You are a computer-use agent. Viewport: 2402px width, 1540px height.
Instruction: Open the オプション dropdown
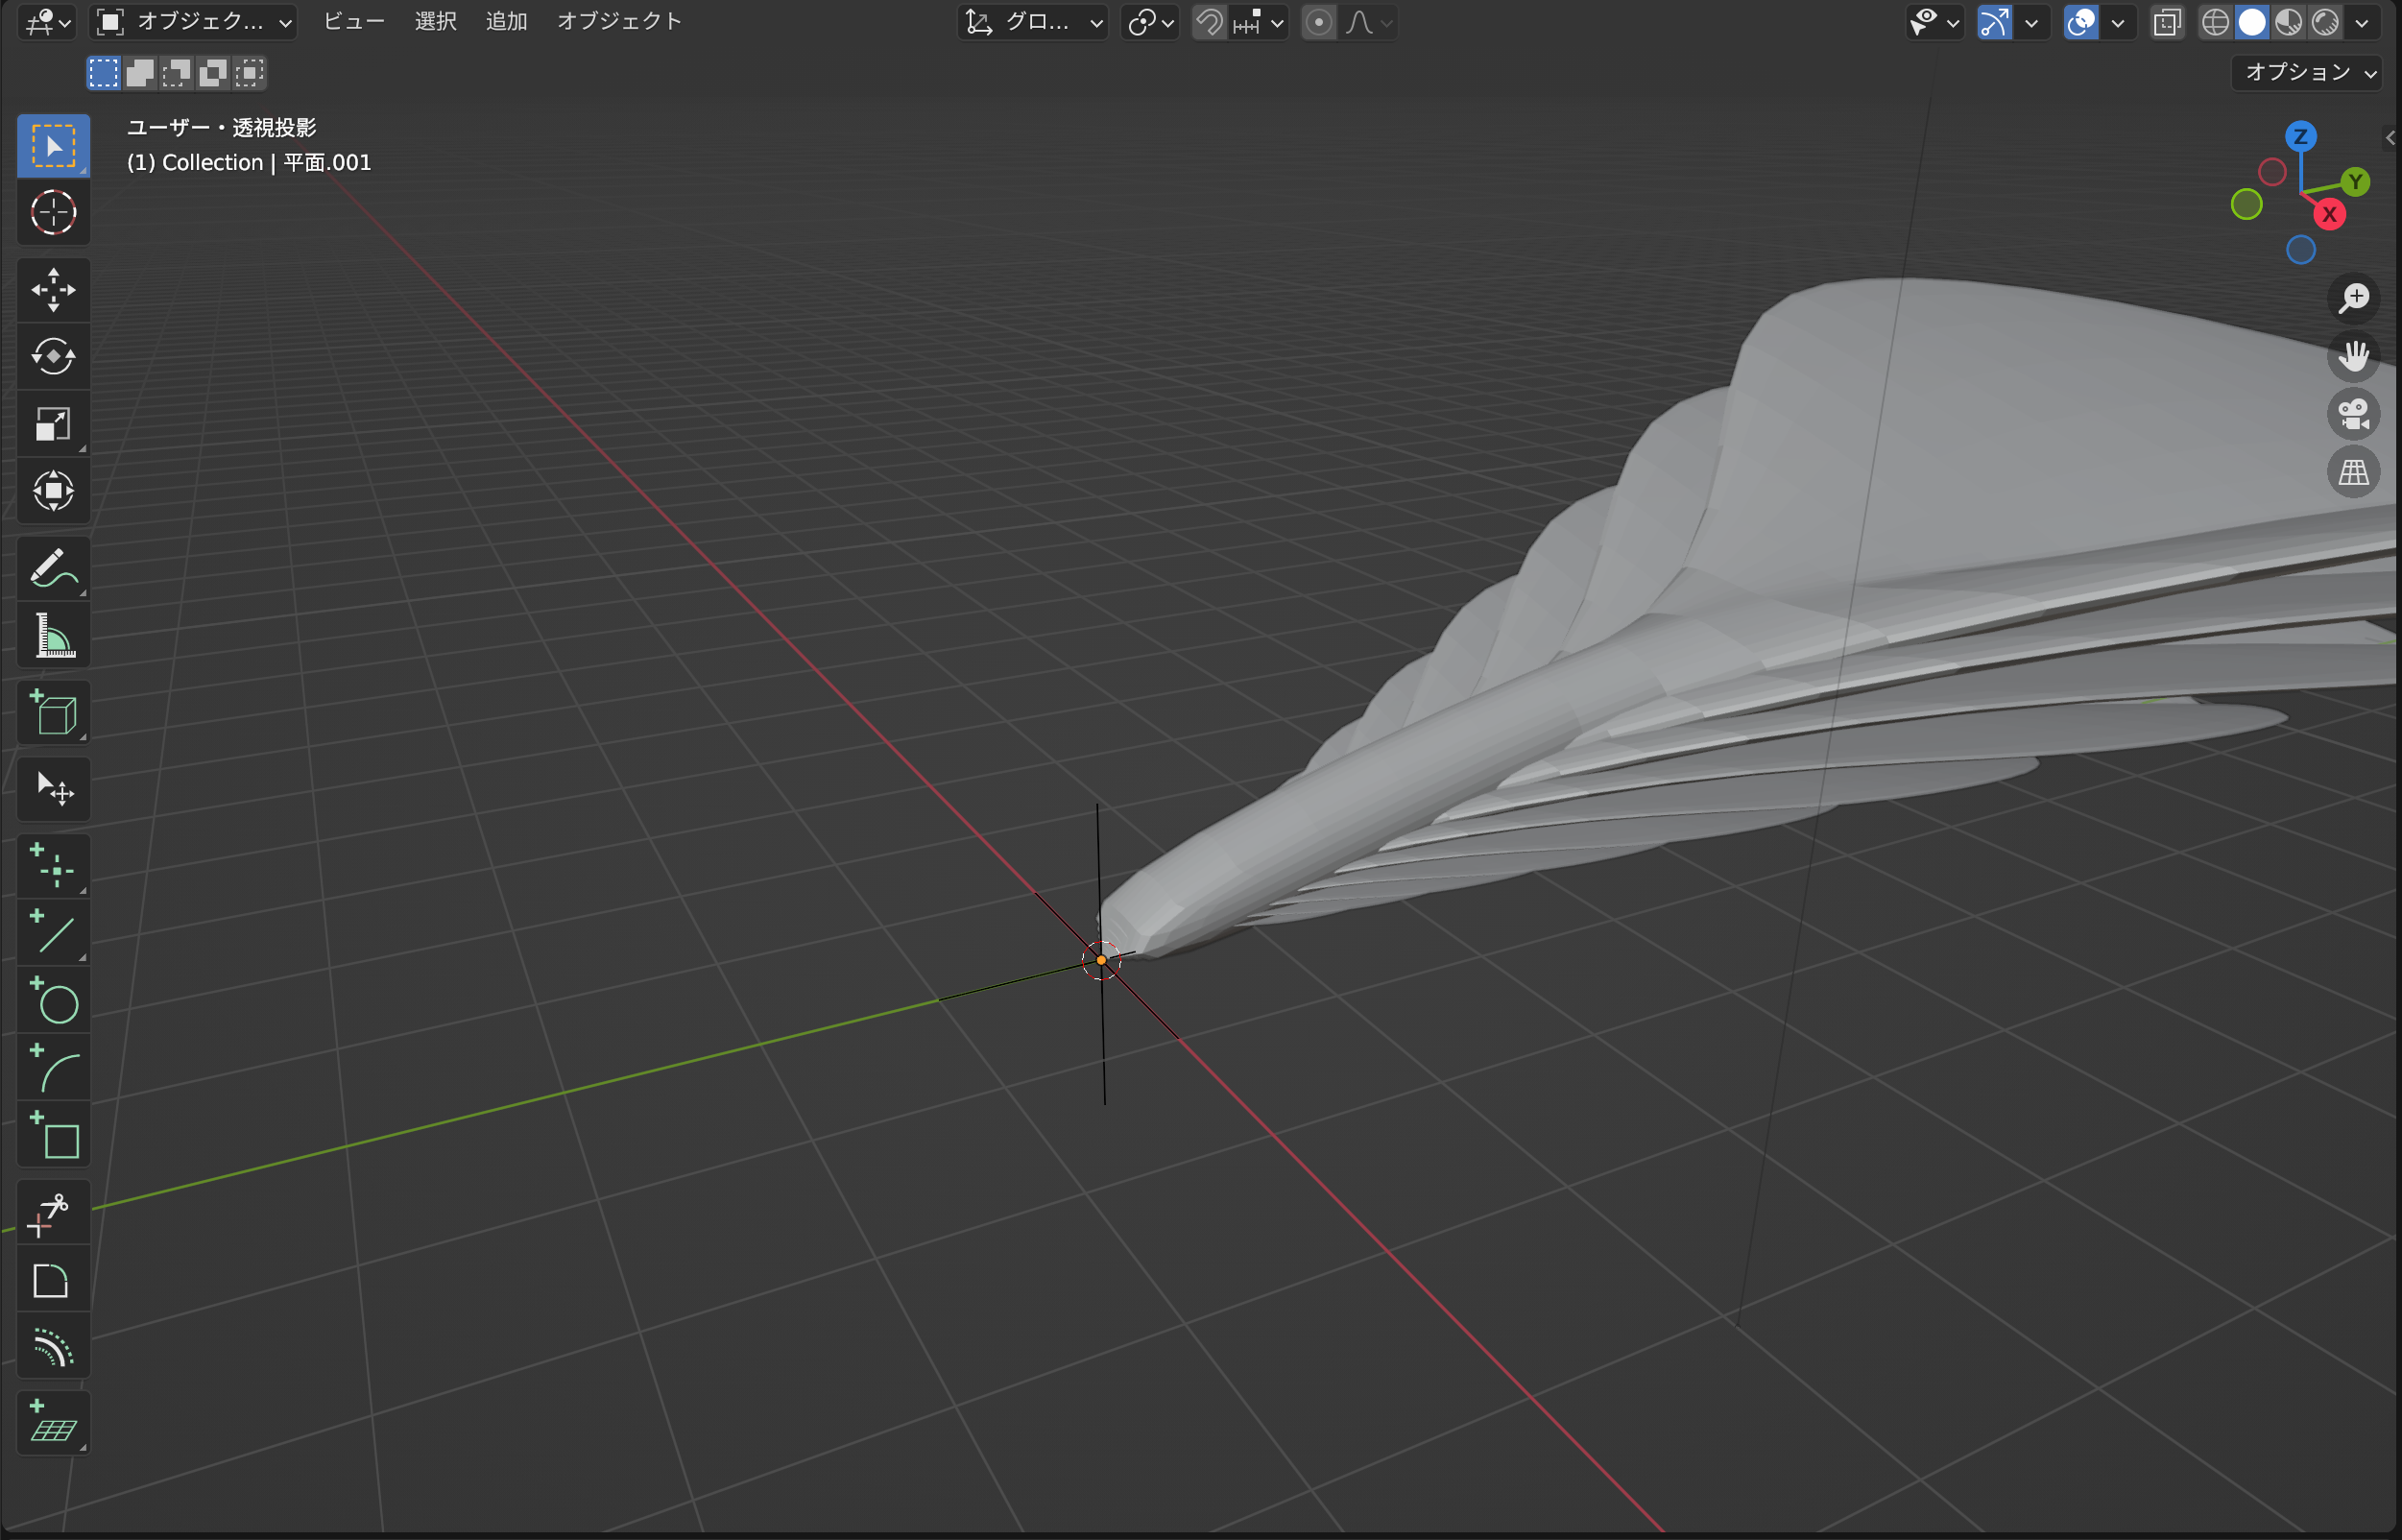tap(2308, 72)
